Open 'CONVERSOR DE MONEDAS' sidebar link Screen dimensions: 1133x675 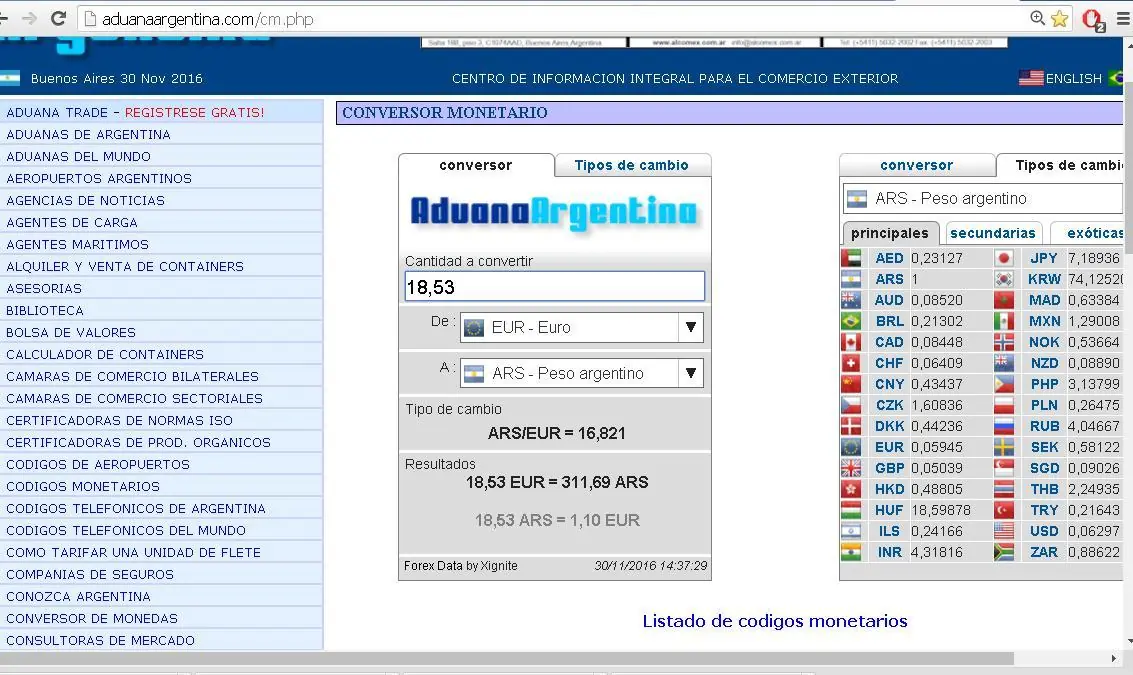[x=92, y=619]
